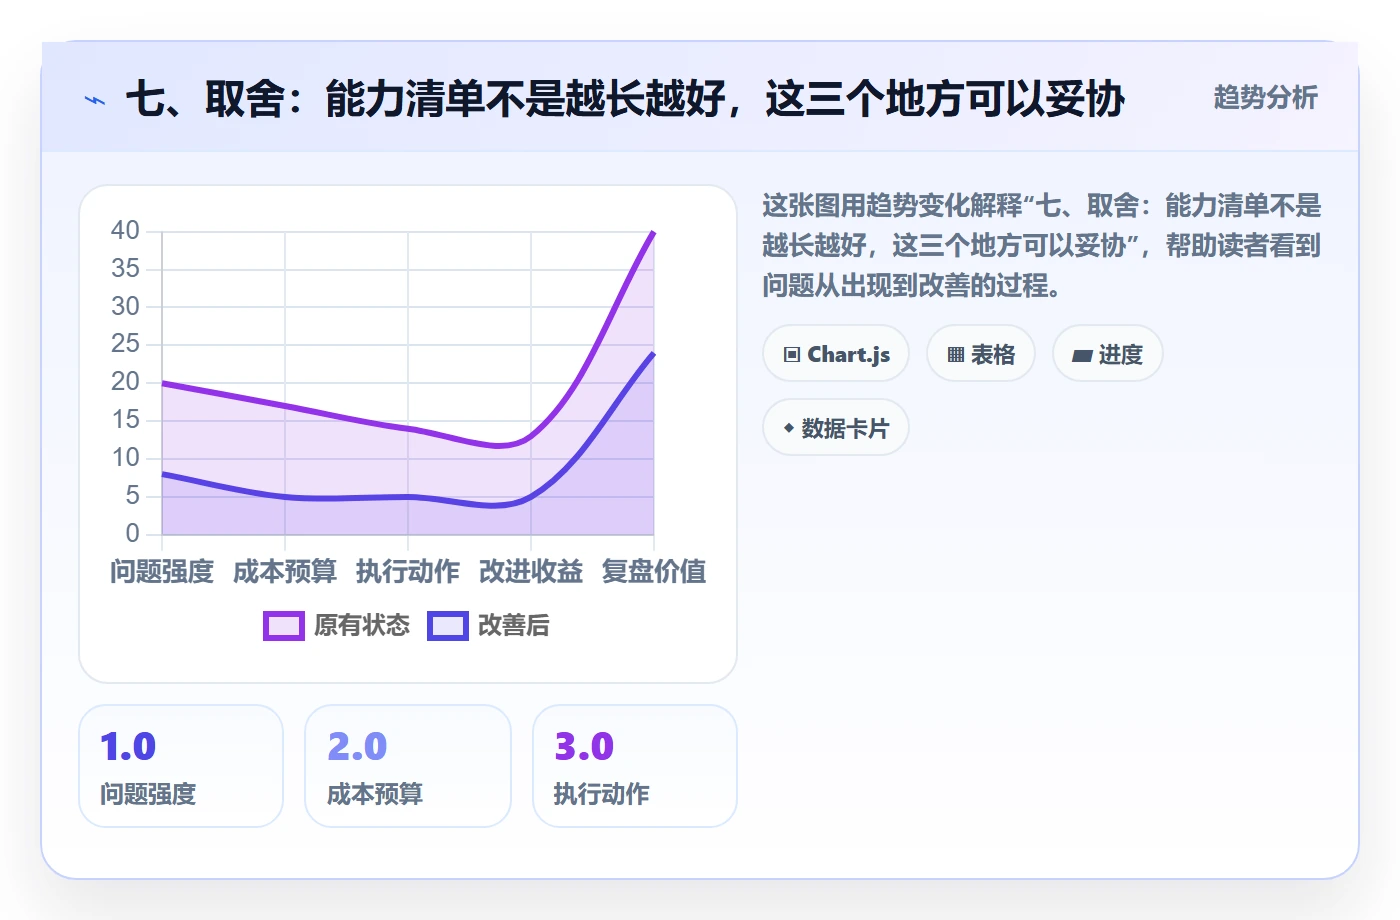Click the 原有状态 line peak at 复盘价值
This screenshot has height=920, width=1400.
pos(653,232)
